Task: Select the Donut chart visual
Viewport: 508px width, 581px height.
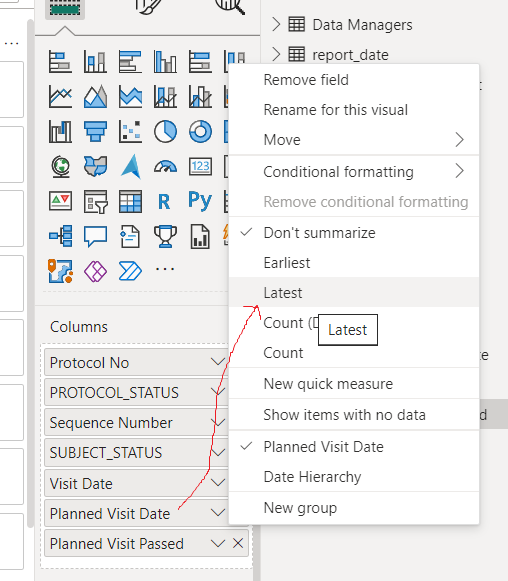Action: pos(200,132)
